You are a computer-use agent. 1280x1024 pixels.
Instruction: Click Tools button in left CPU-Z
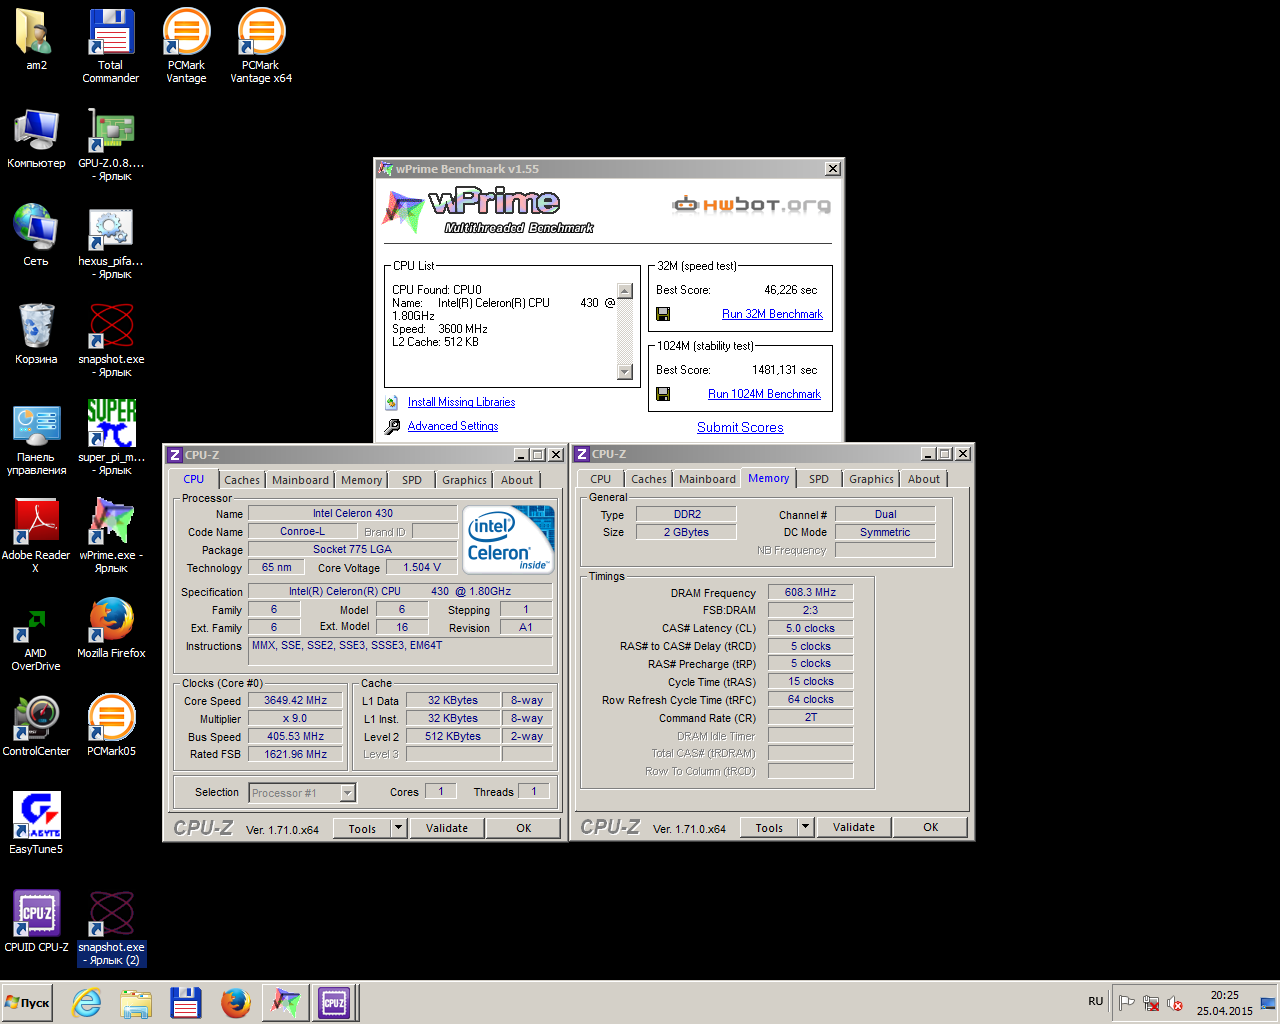(362, 828)
